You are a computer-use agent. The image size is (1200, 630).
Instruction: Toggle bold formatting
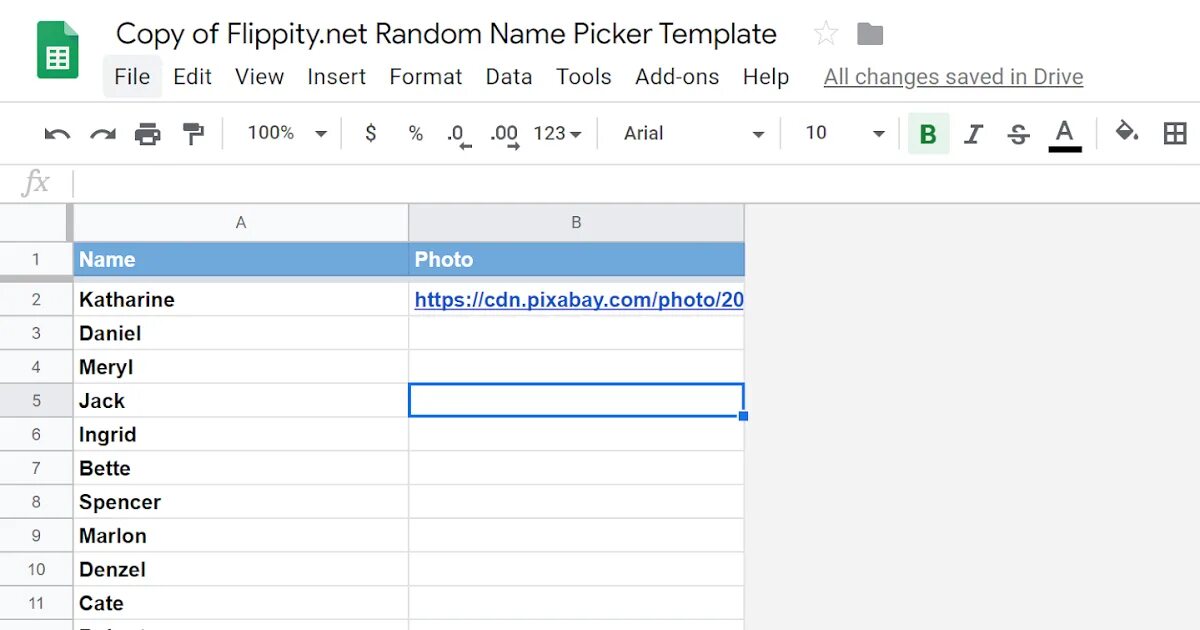click(x=928, y=134)
